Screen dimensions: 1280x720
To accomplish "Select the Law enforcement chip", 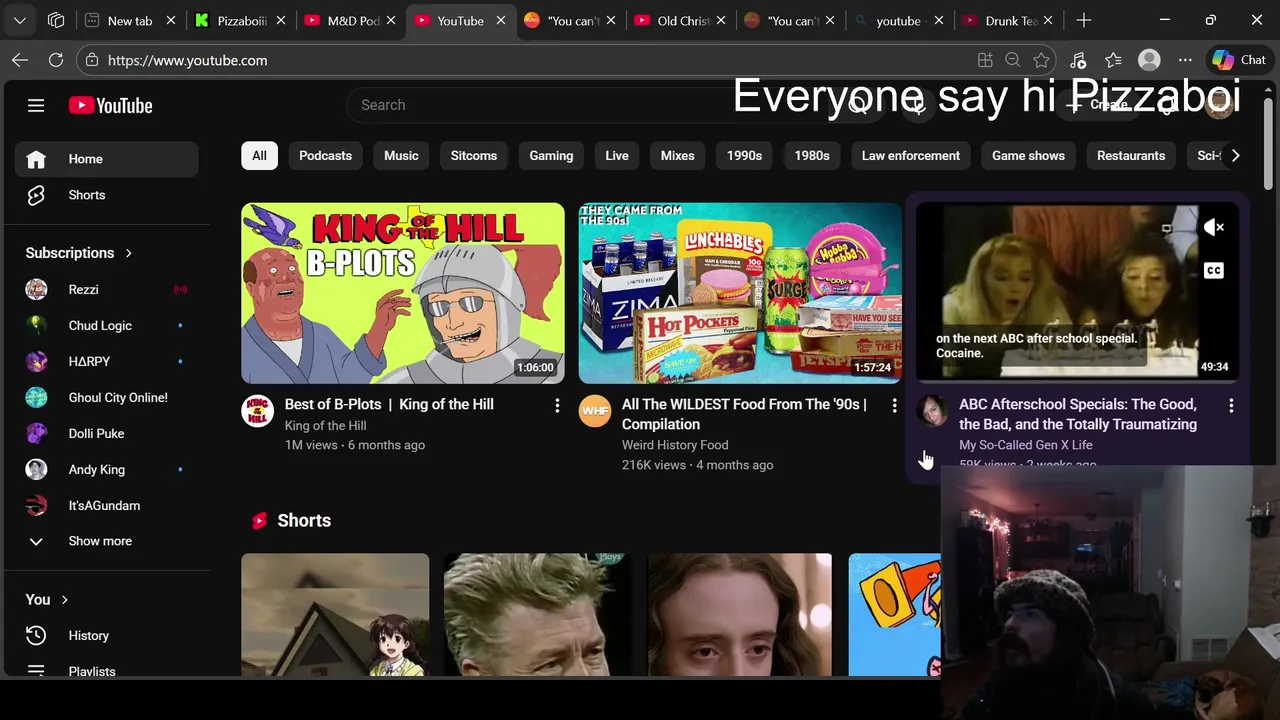I will pos(911,155).
